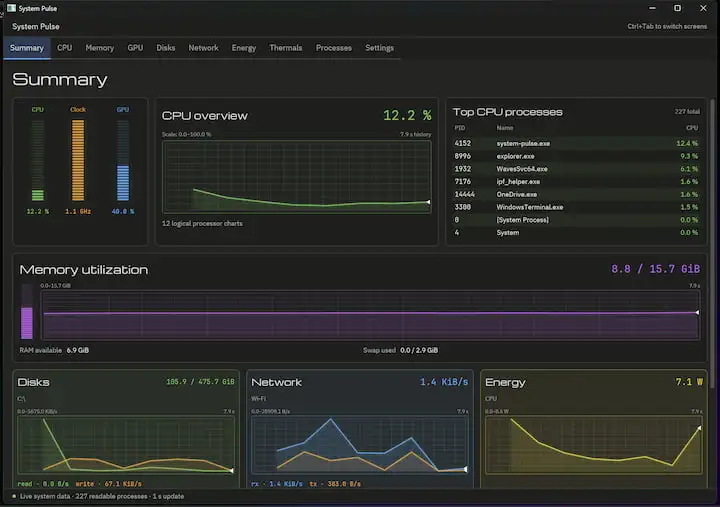
Task: Click the Disks card heading
Action: click(x=33, y=382)
